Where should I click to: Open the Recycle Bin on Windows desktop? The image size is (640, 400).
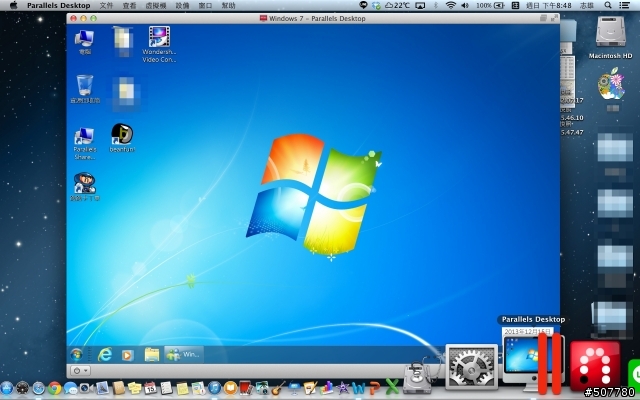click(x=85, y=89)
